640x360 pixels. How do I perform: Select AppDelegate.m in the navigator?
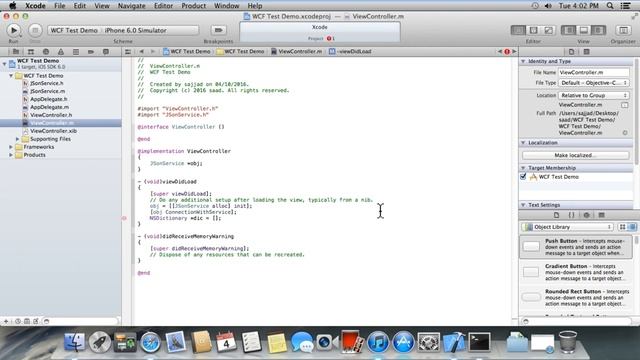(49, 107)
